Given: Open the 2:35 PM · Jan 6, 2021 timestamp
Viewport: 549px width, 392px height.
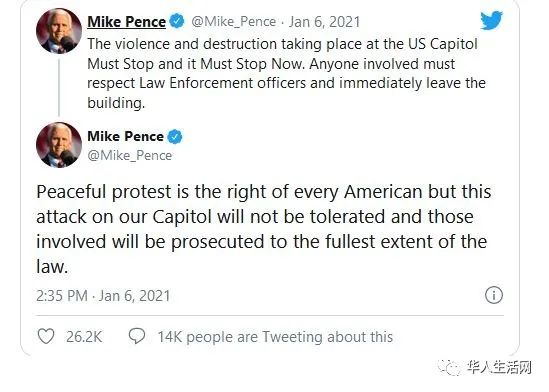Looking at the screenshot, I should click(x=103, y=296).
